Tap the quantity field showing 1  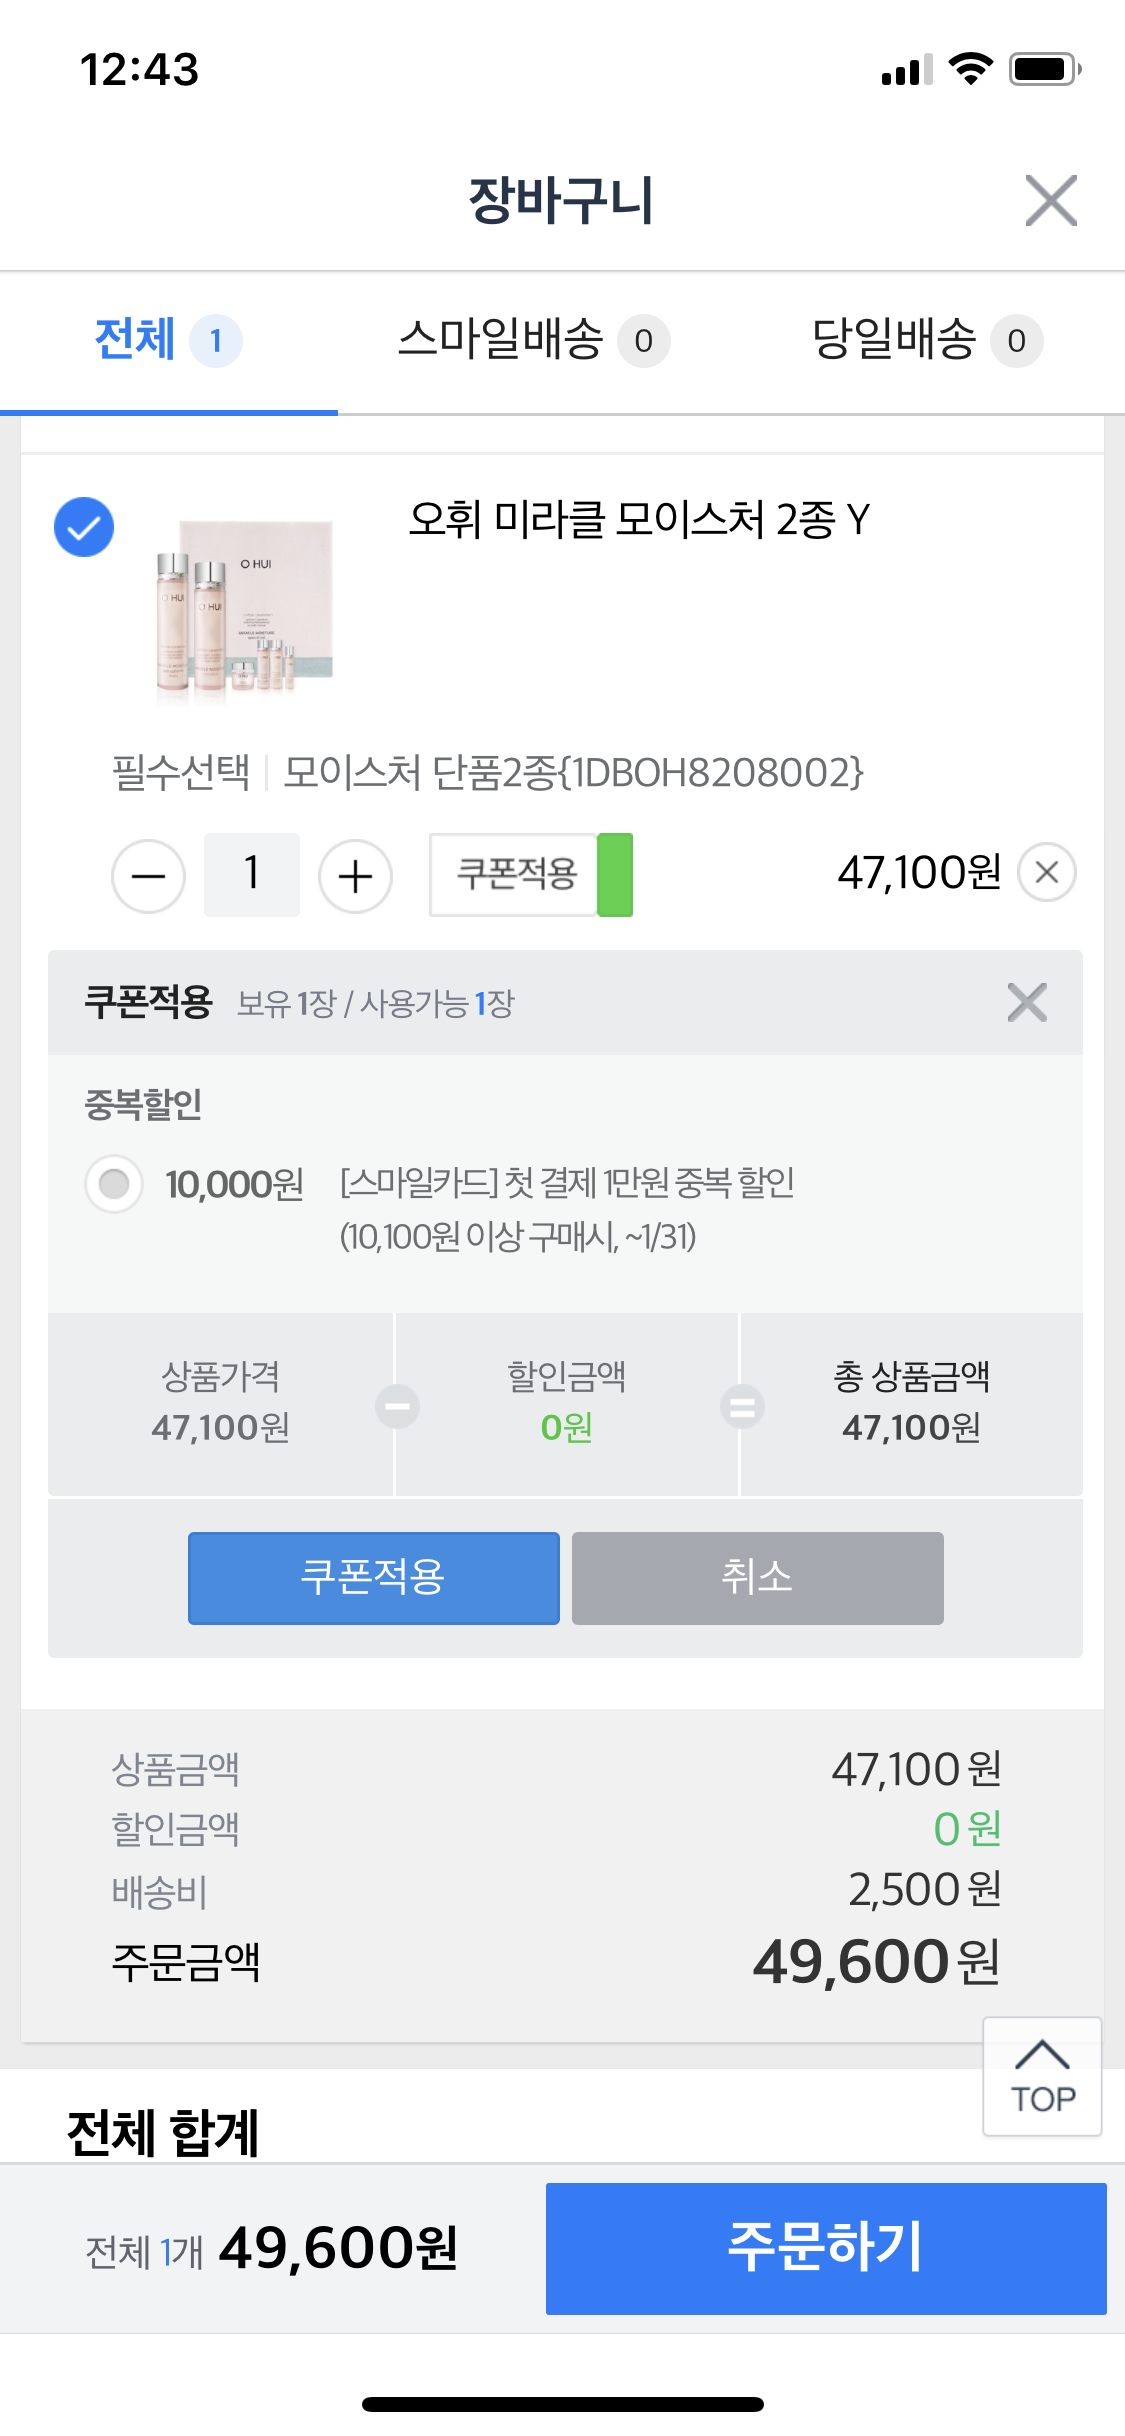click(252, 874)
